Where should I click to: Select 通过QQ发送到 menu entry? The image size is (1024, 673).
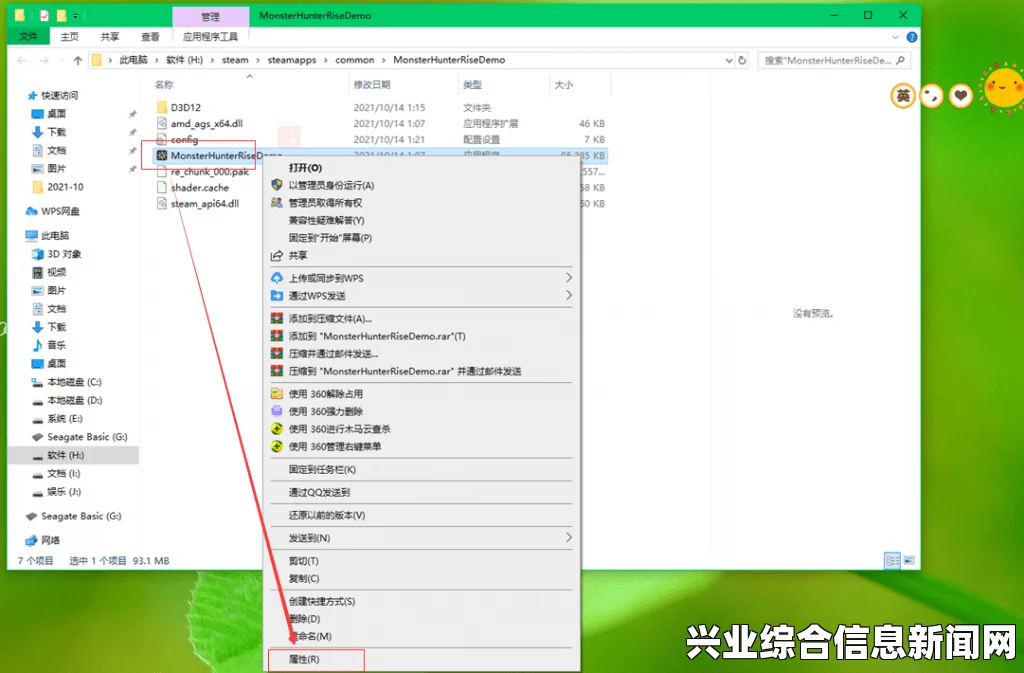coord(319,492)
